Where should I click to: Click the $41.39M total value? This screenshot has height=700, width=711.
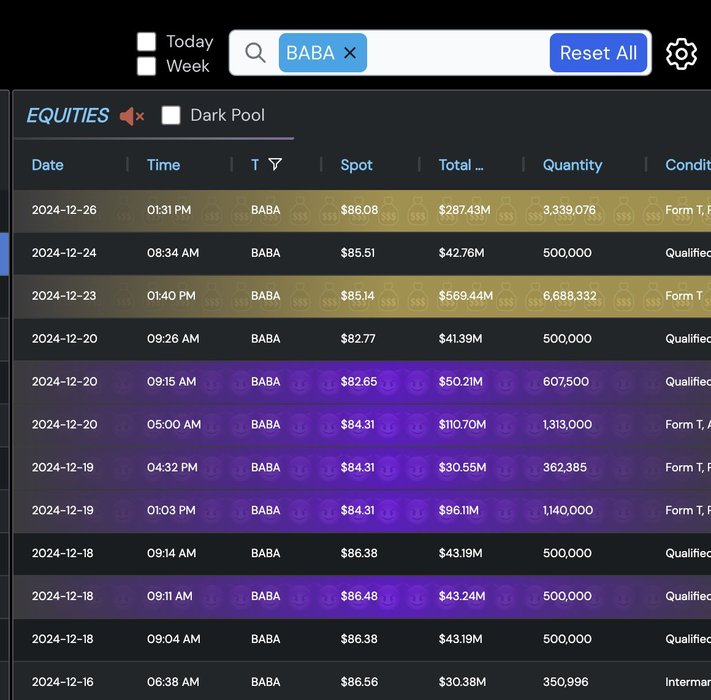(x=460, y=339)
